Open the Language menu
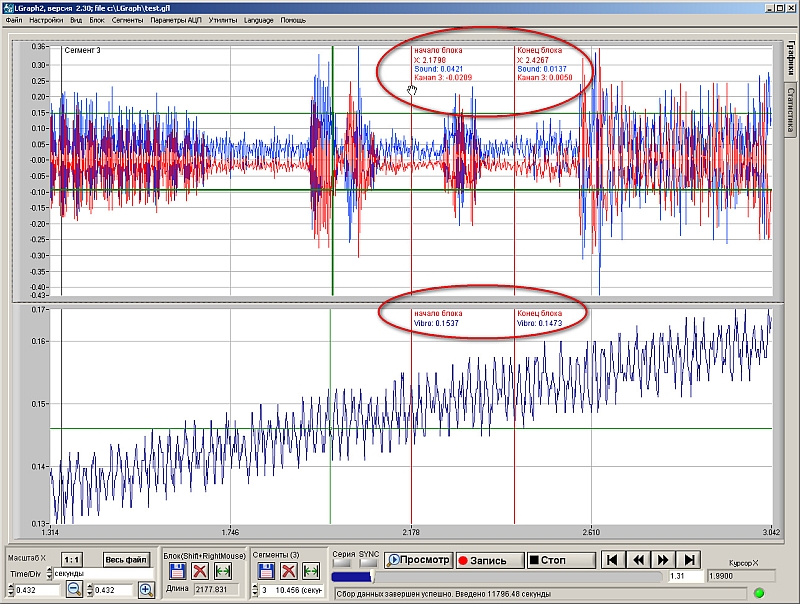The height and width of the screenshot is (604, 800). (259, 20)
